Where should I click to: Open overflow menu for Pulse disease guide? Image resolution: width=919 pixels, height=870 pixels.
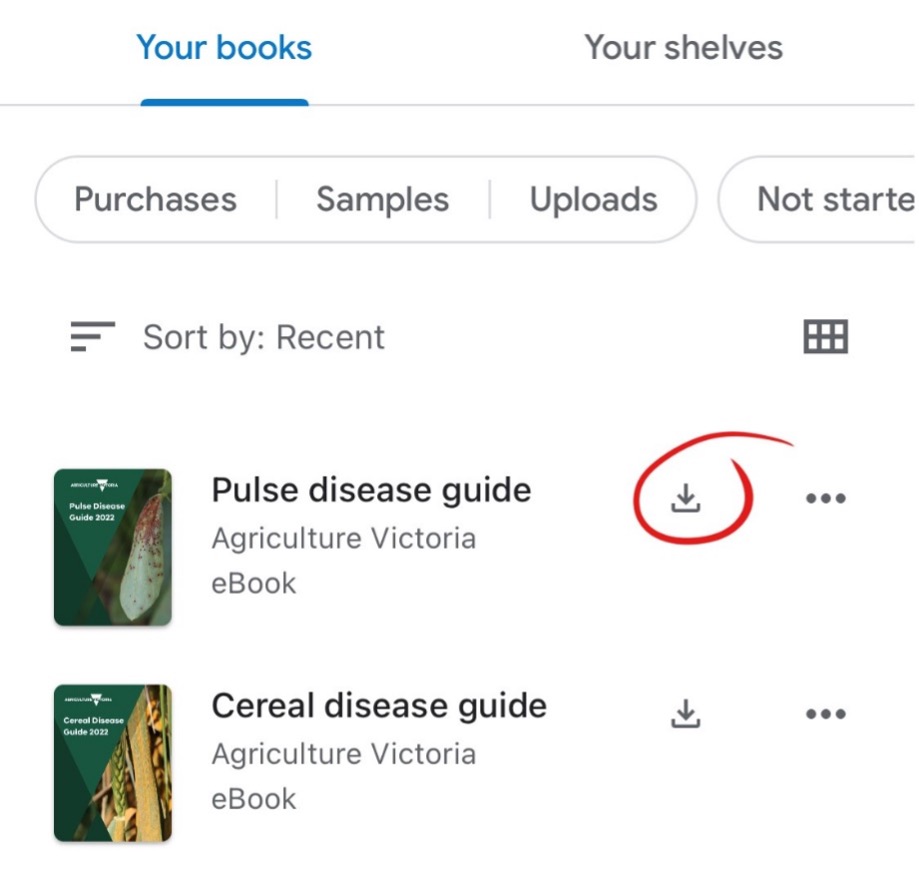click(826, 497)
